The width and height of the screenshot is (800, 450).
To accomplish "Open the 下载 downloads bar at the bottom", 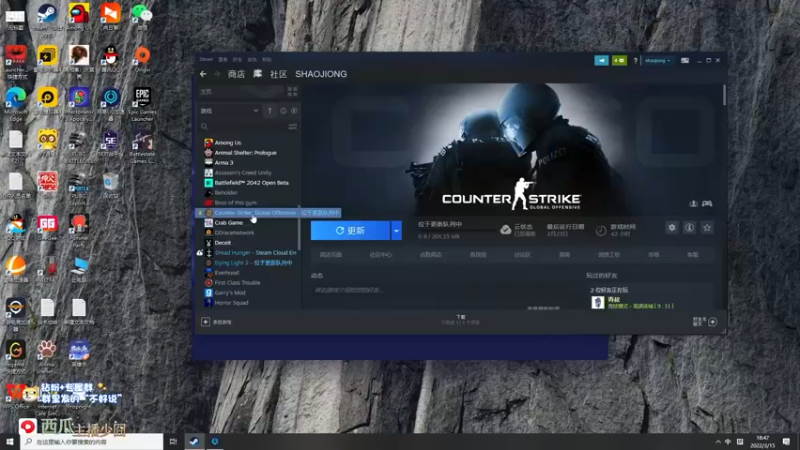I will pyautogui.click(x=460, y=320).
